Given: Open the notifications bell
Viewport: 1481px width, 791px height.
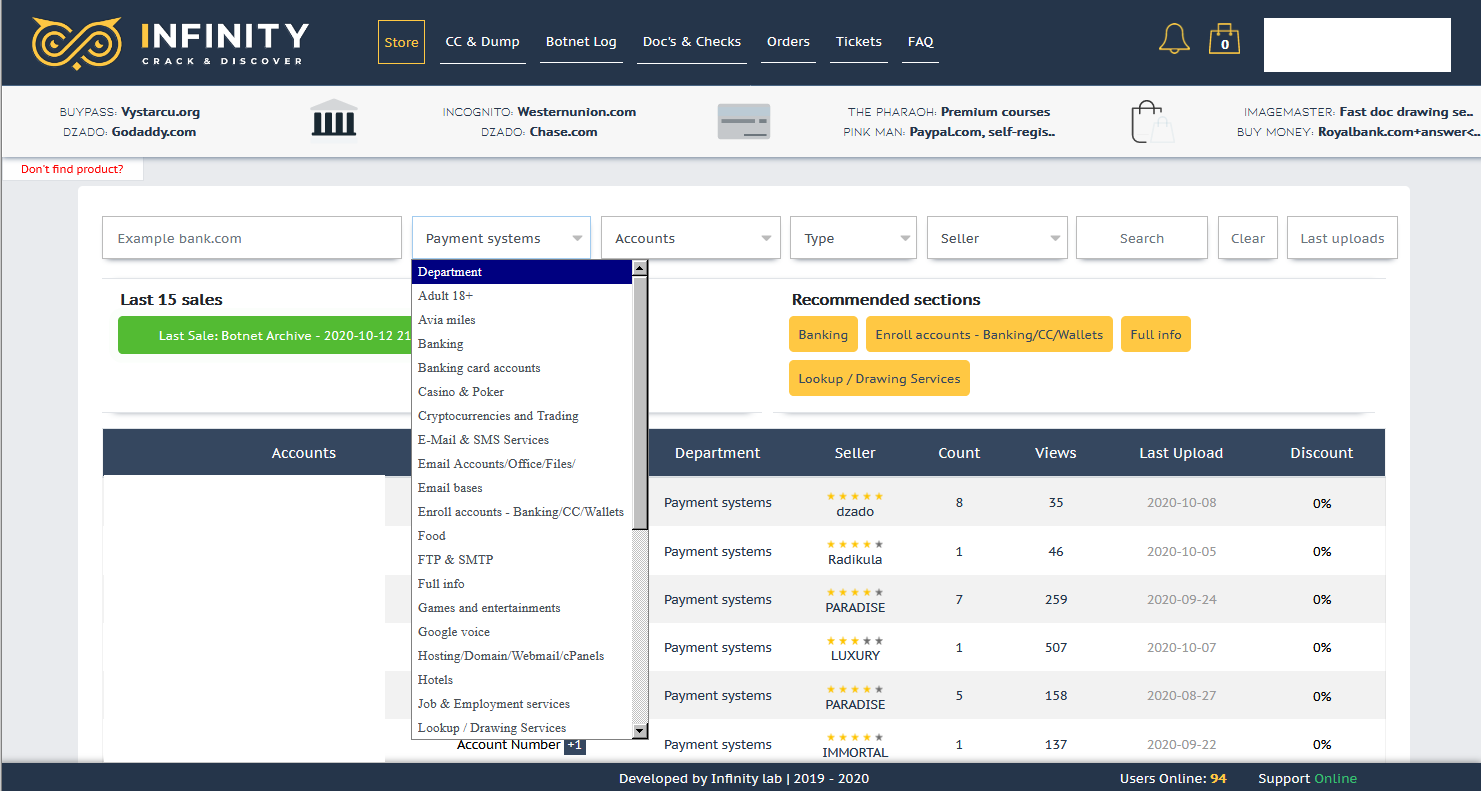Looking at the screenshot, I should pos(1174,39).
